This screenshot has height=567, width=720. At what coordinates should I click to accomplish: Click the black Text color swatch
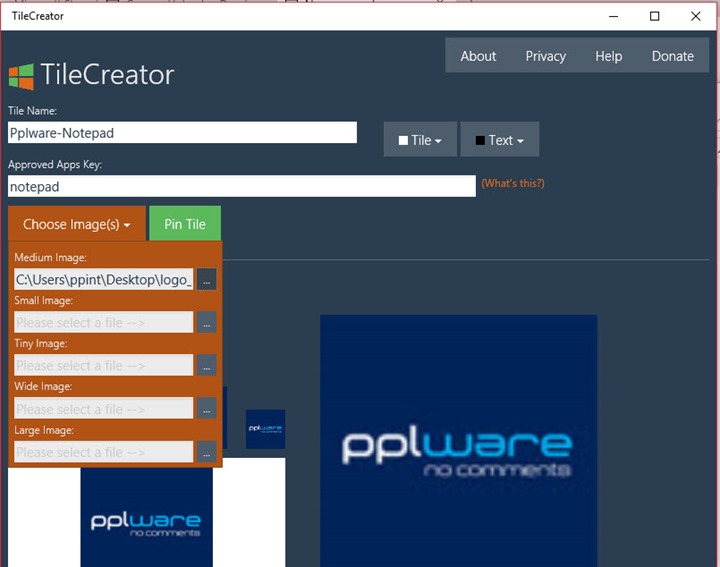tap(480, 140)
